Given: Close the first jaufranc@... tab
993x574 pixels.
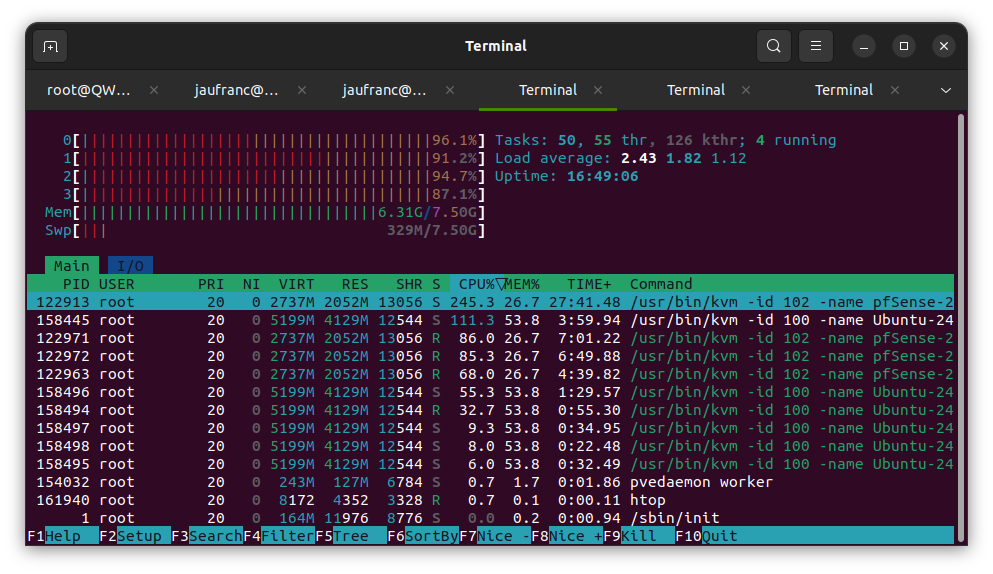Looking at the screenshot, I should pyautogui.click(x=302, y=91).
